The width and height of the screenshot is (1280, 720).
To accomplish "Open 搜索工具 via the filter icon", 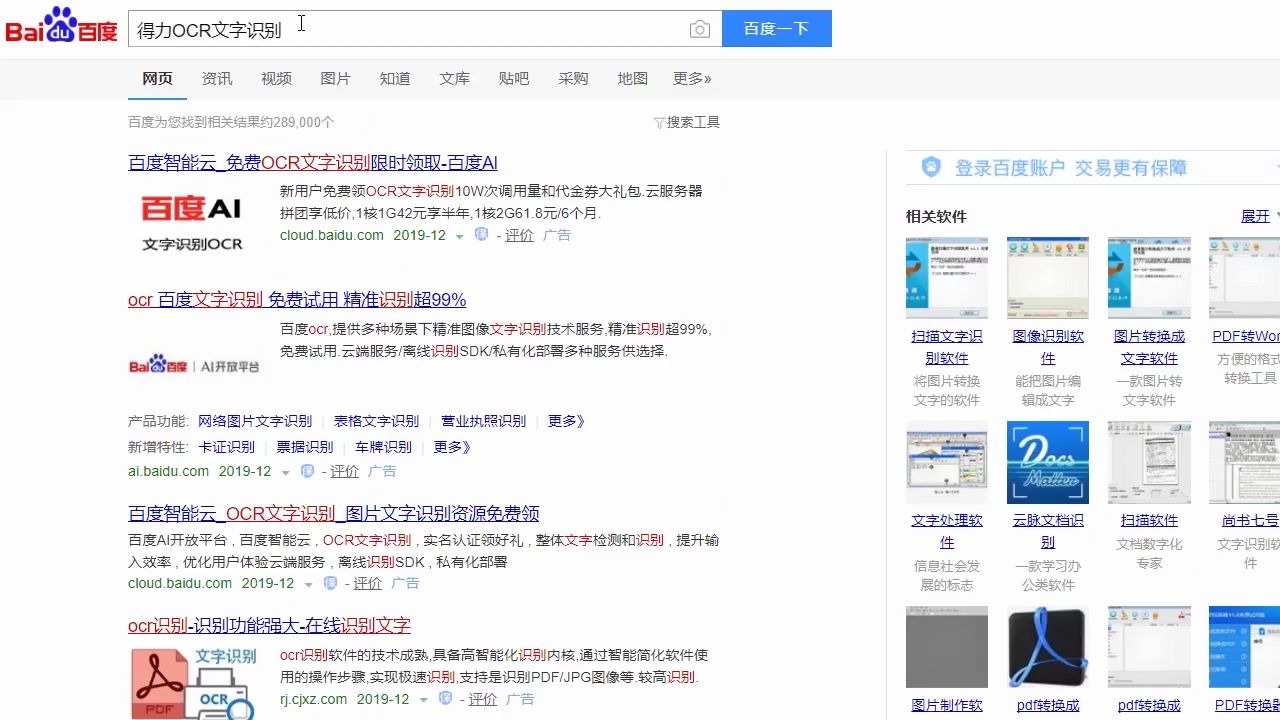I will pos(686,121).
